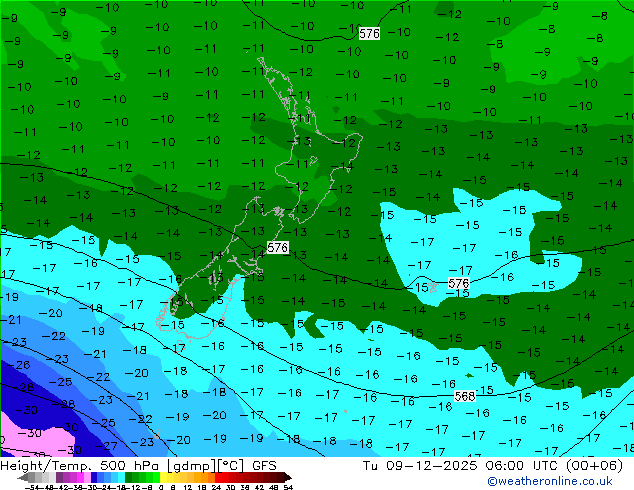Click the "Height/Temp. 500 hPa" map title
The height and width of the screenshot is (490, 634).
coord(82,466)
